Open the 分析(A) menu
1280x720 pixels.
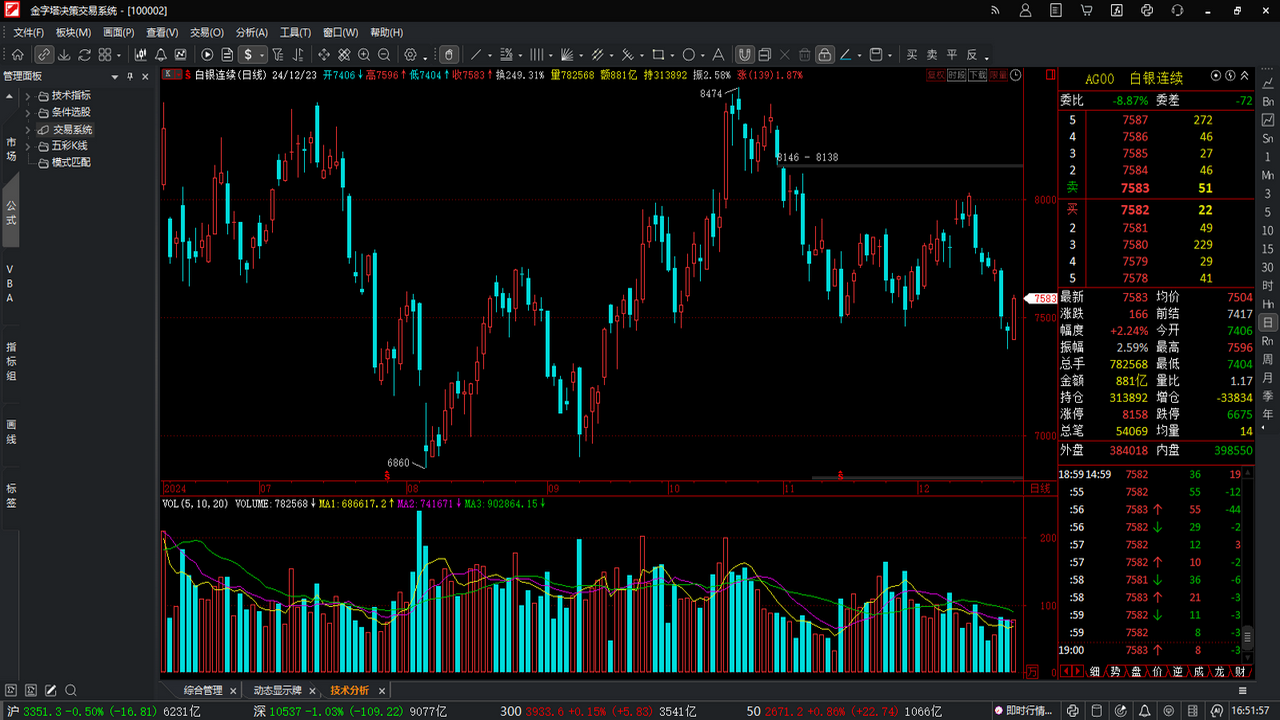point(251,33)
